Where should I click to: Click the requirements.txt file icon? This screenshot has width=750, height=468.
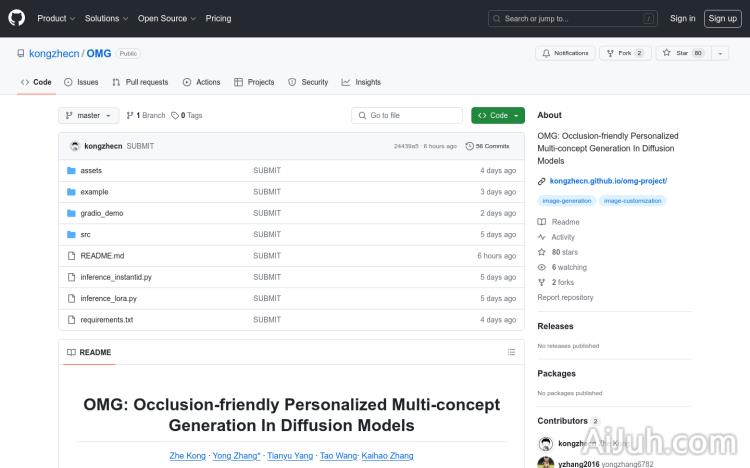(71, 320)
